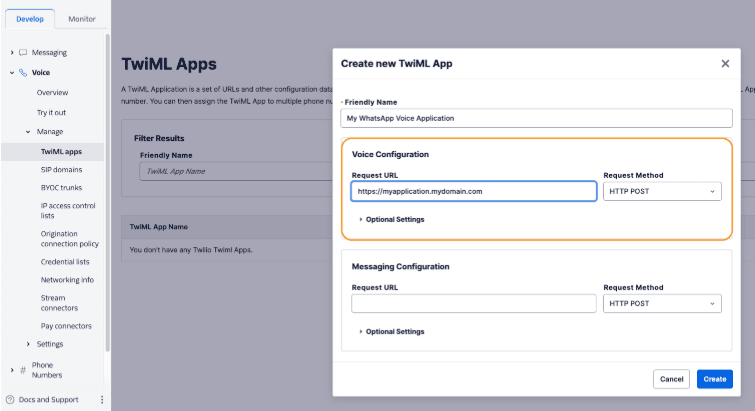Expand Messaging Configuration Optional Settings
Image resolution: width=755 pixels, height=411 pixels.
pyautogui.click(x=391, y=331)
